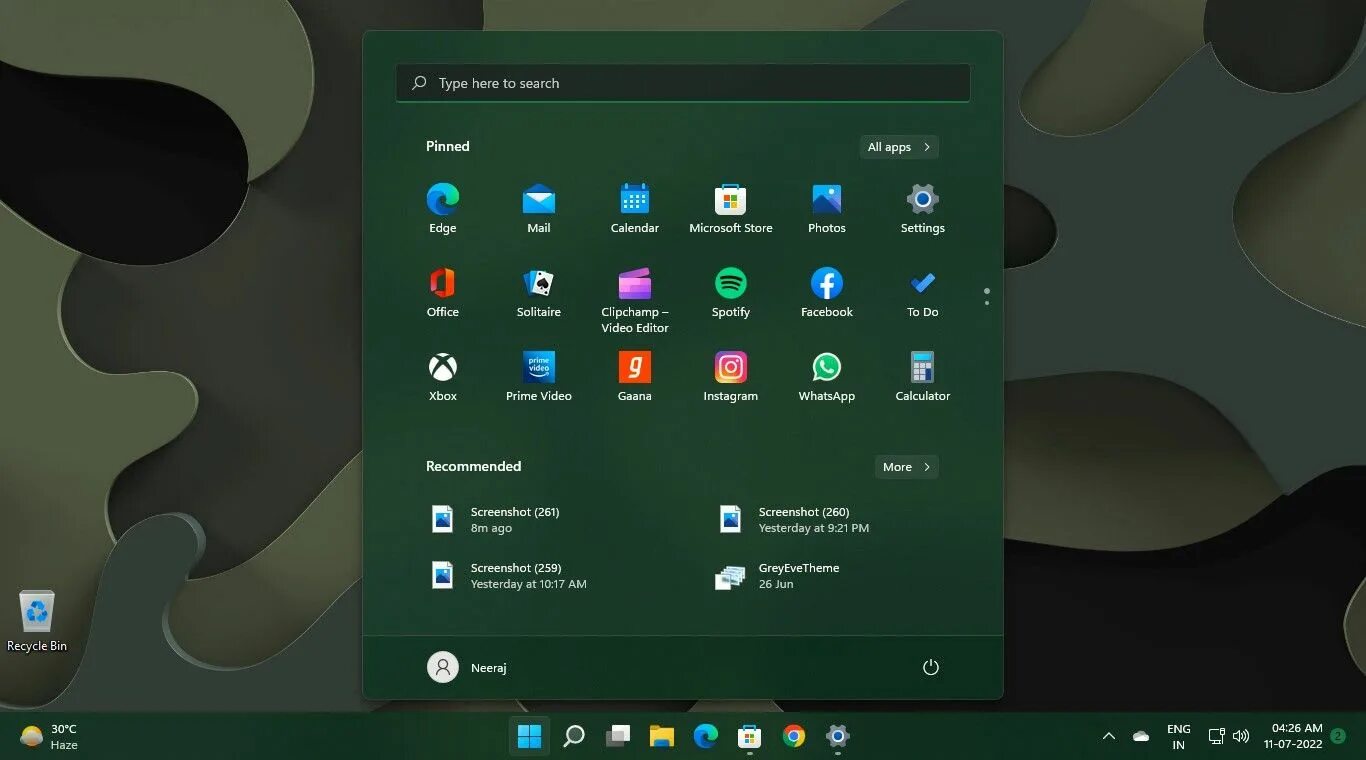This screenshot has height=760, width=1366.
Task: Show All apps list
Action: (x=899, y=147)
